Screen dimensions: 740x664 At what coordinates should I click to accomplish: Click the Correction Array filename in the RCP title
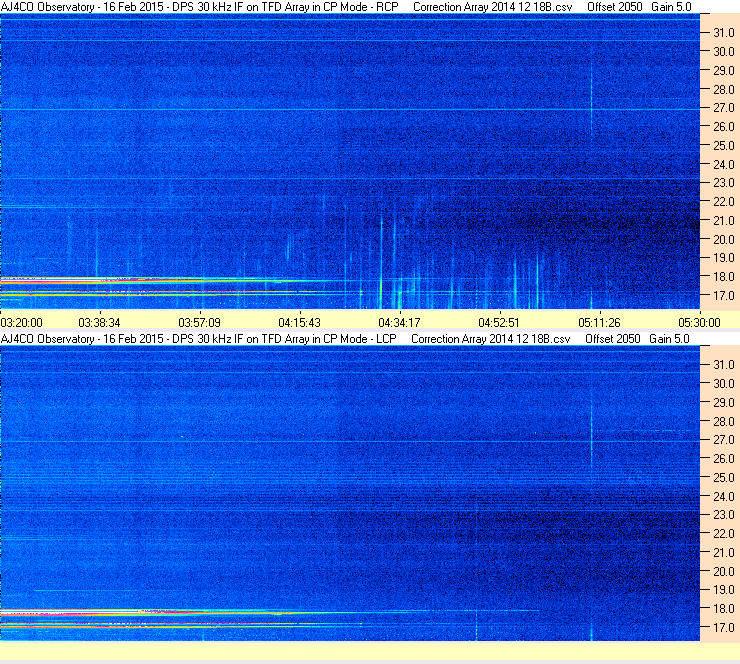[492, 7]
